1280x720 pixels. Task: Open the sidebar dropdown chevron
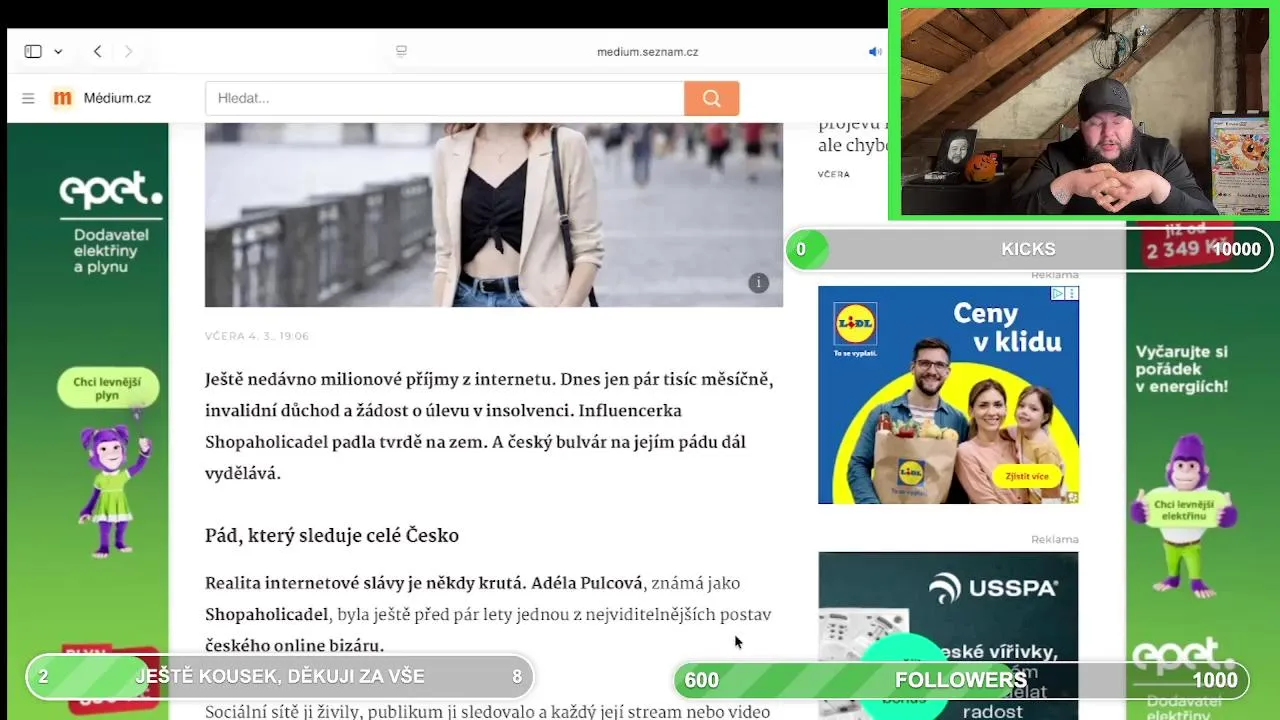coord(58,52)
